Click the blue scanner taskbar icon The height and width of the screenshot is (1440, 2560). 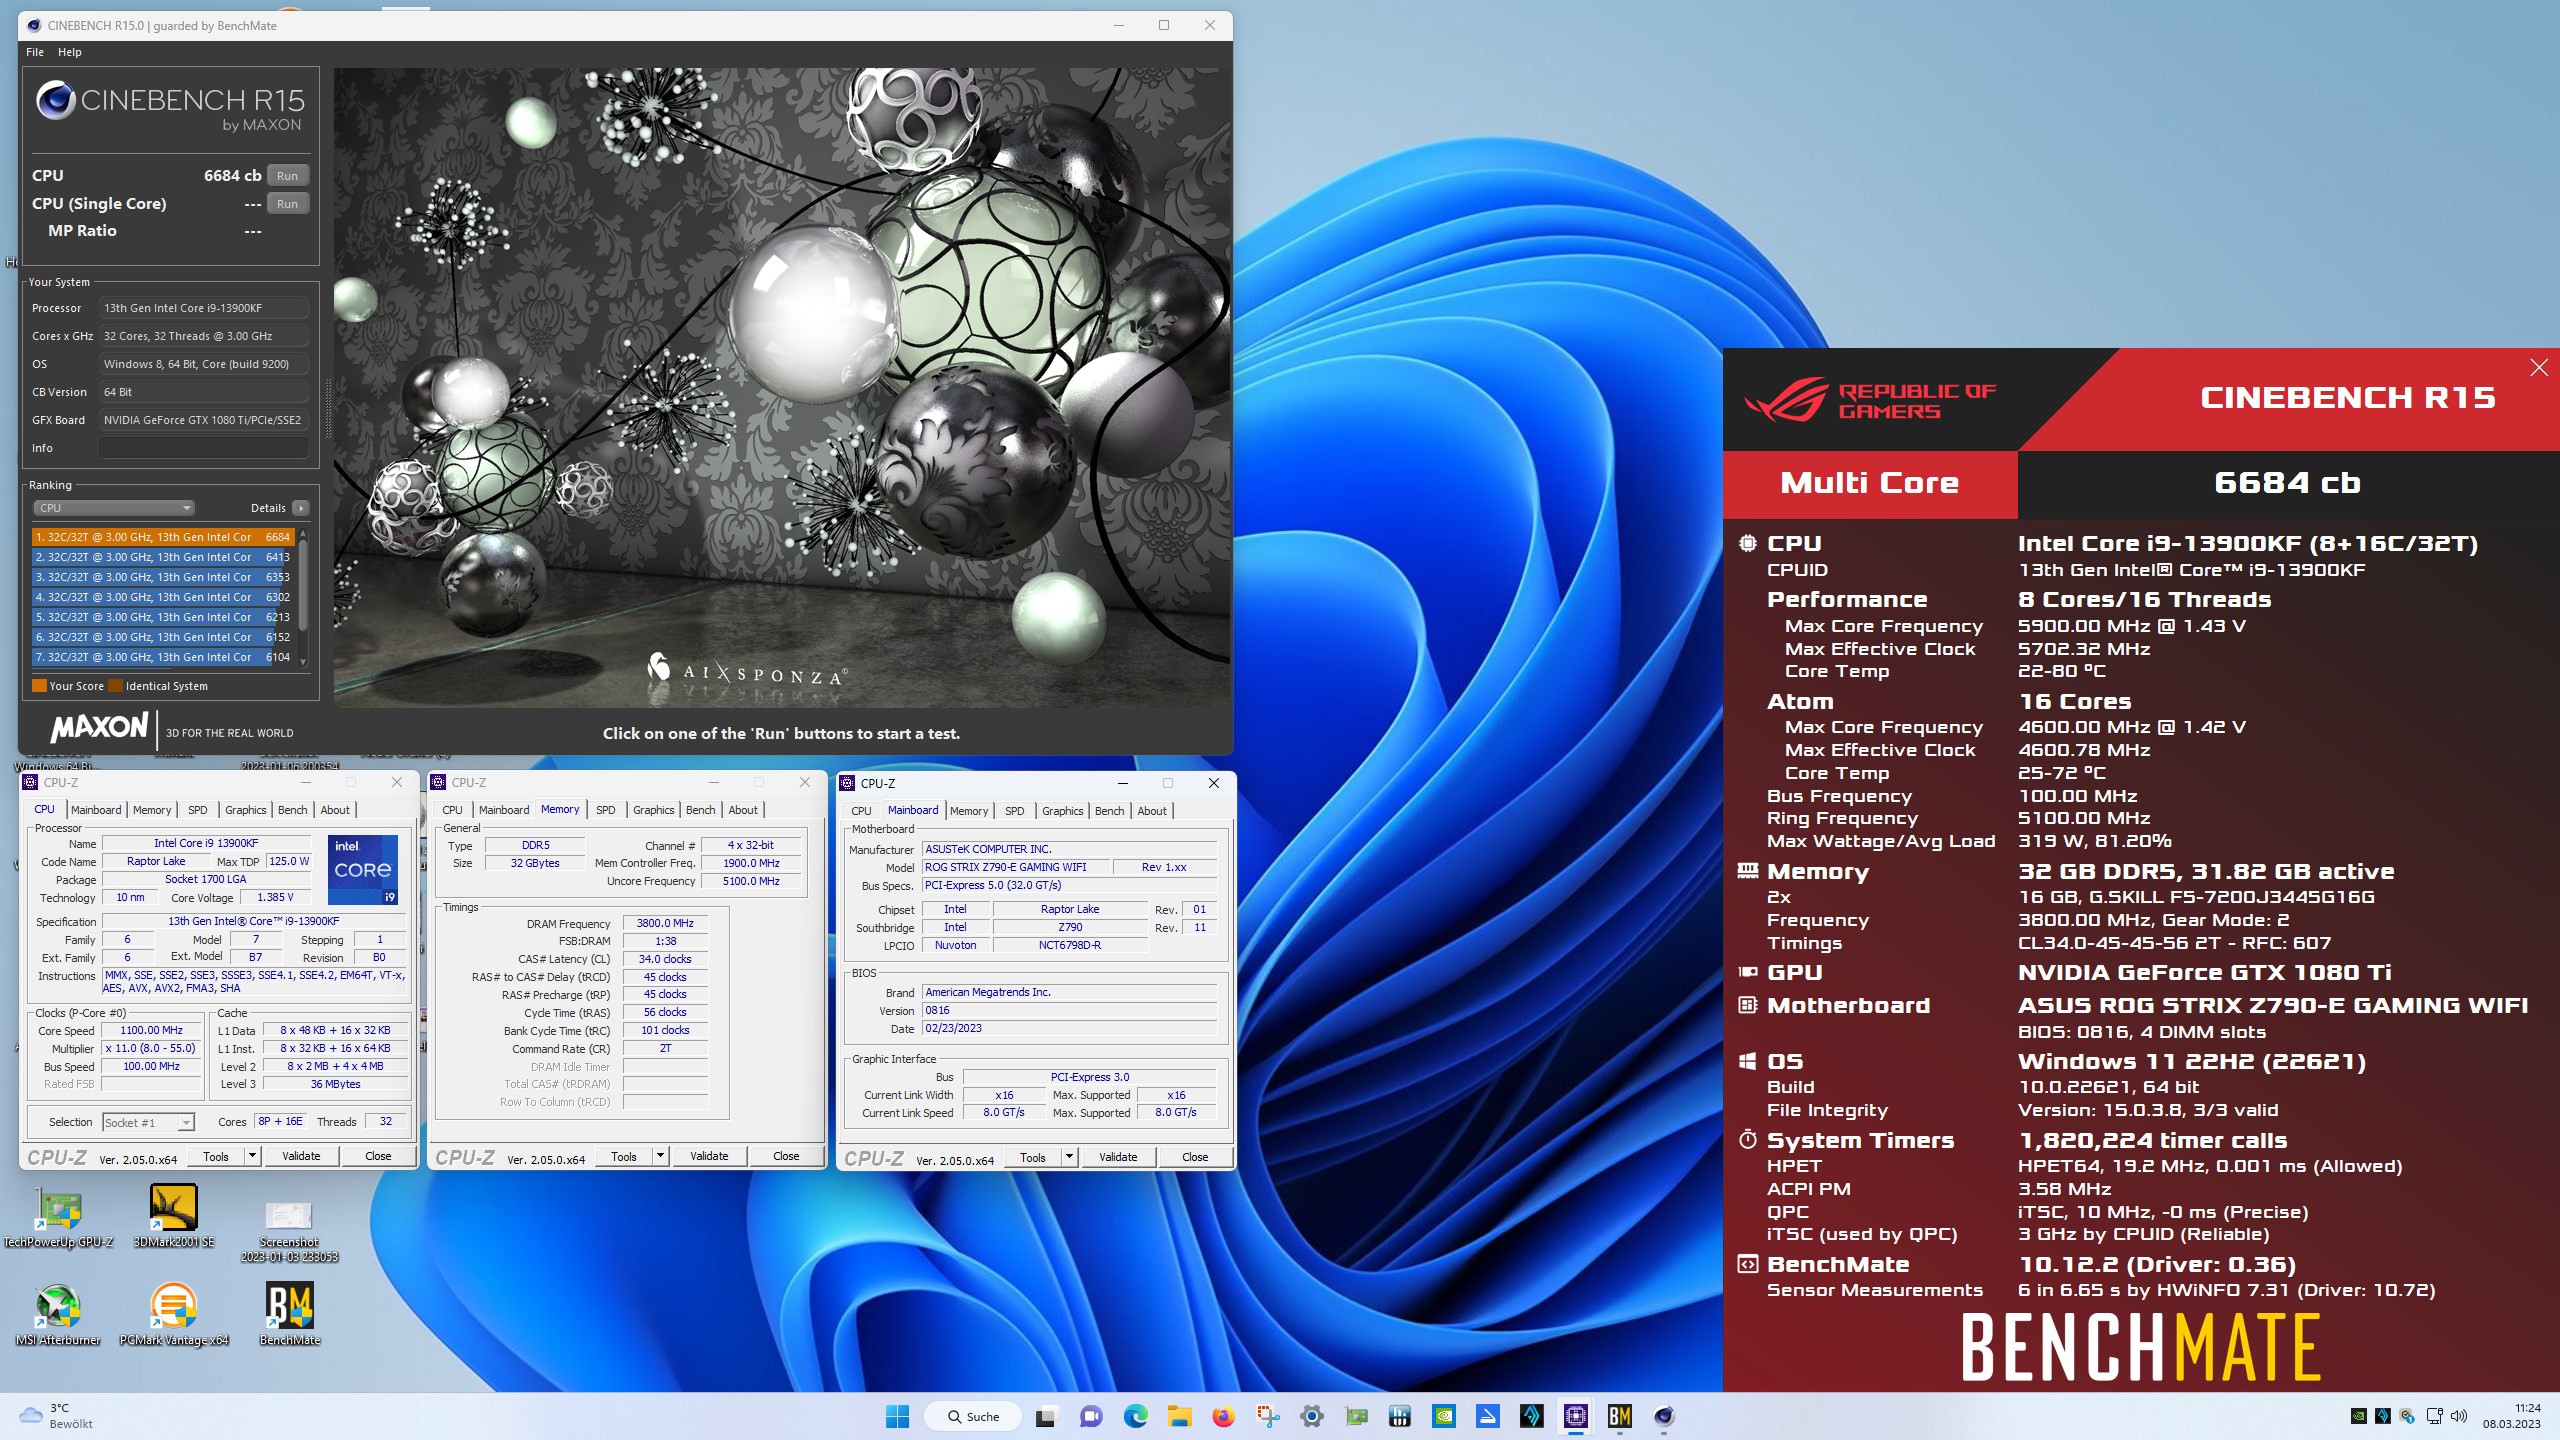point(1488,1416)
